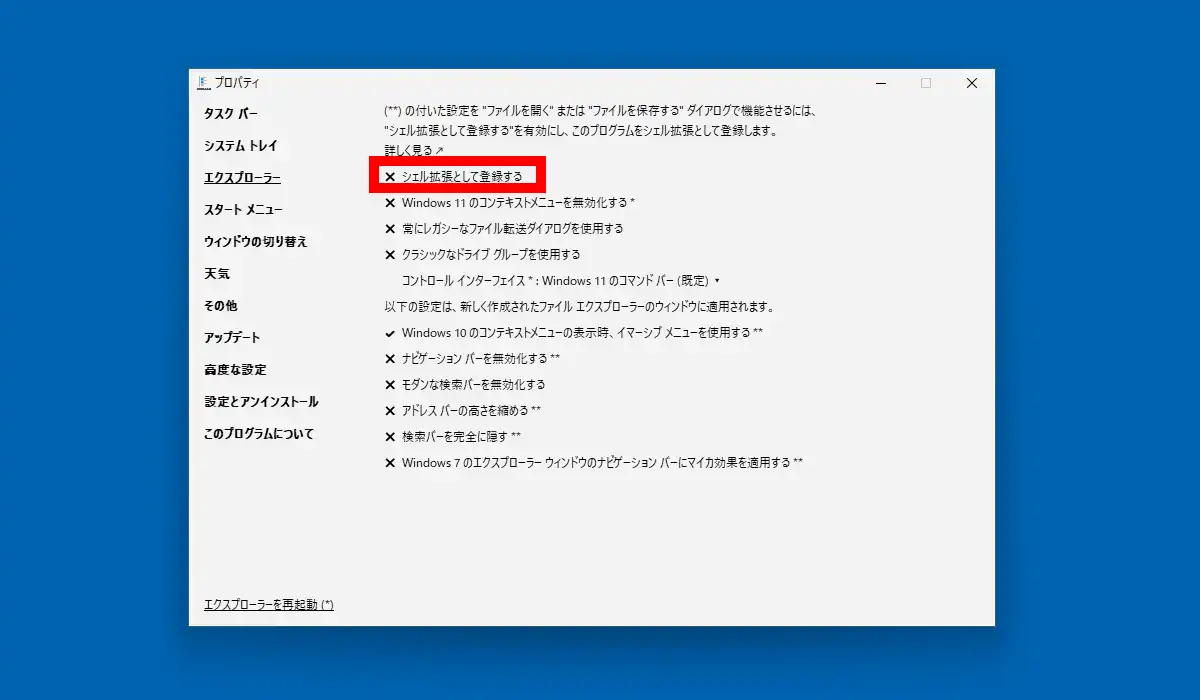Image resolution: width=1200 pixels, height=700 pixels.
Task: Click the プロパティ title text
Action: tap(237, 83)
